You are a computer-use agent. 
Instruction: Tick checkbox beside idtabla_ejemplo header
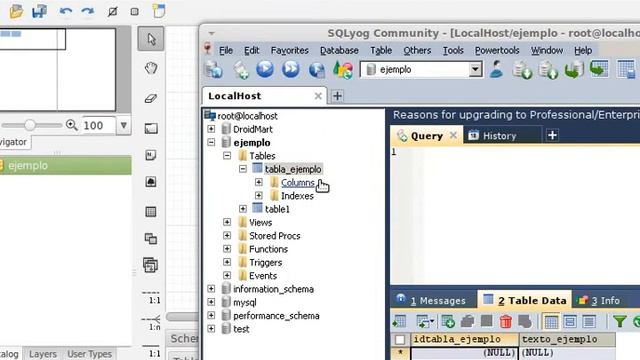pos(400,339)
